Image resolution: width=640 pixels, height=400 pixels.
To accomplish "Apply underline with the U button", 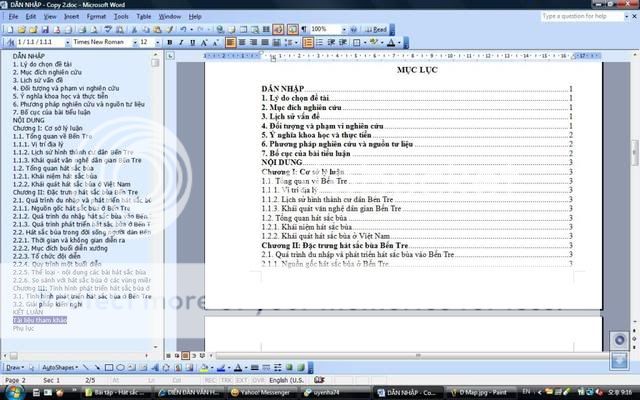I will [x=194, y=43].
